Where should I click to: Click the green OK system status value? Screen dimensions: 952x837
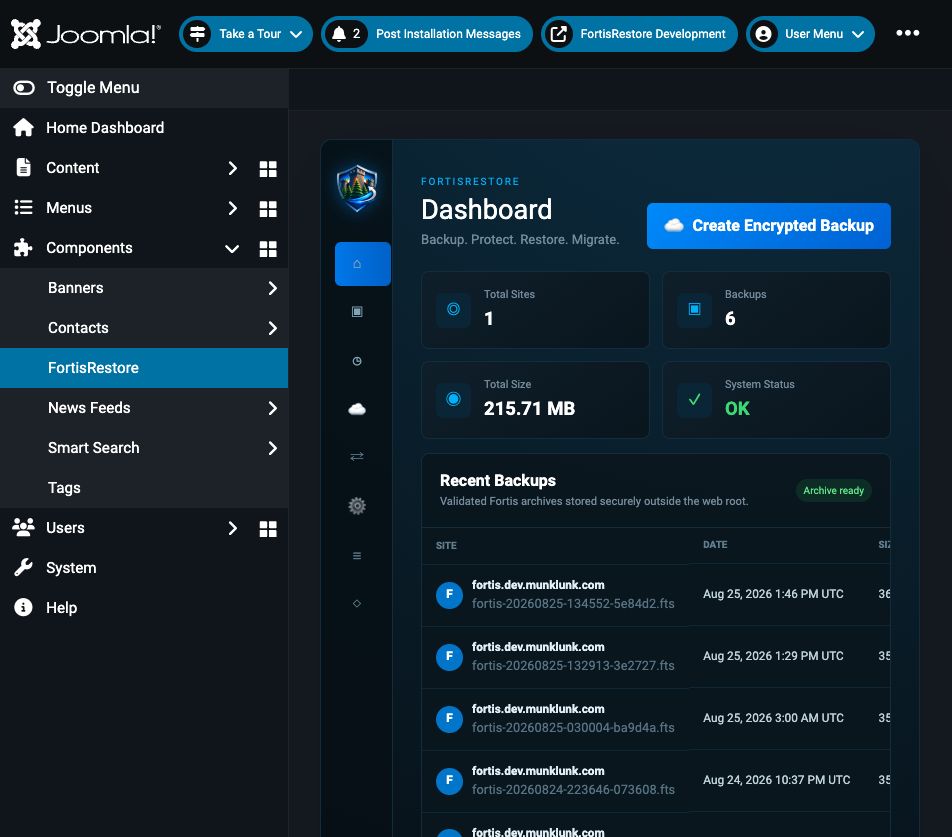point(737,408)
